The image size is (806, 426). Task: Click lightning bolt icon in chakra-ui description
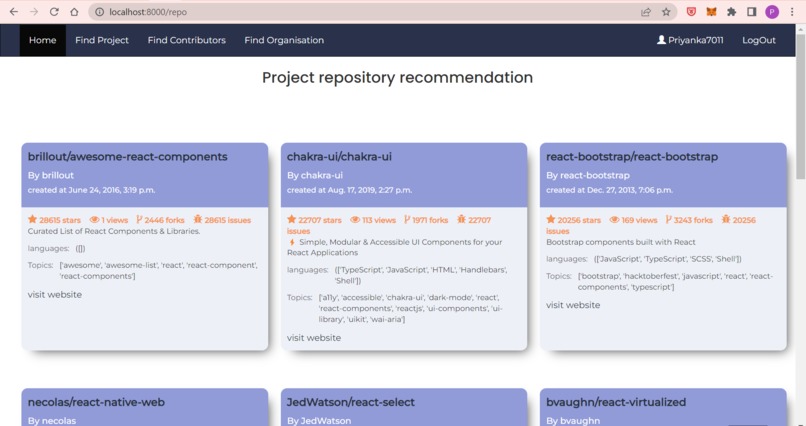(x=292, y=242)
